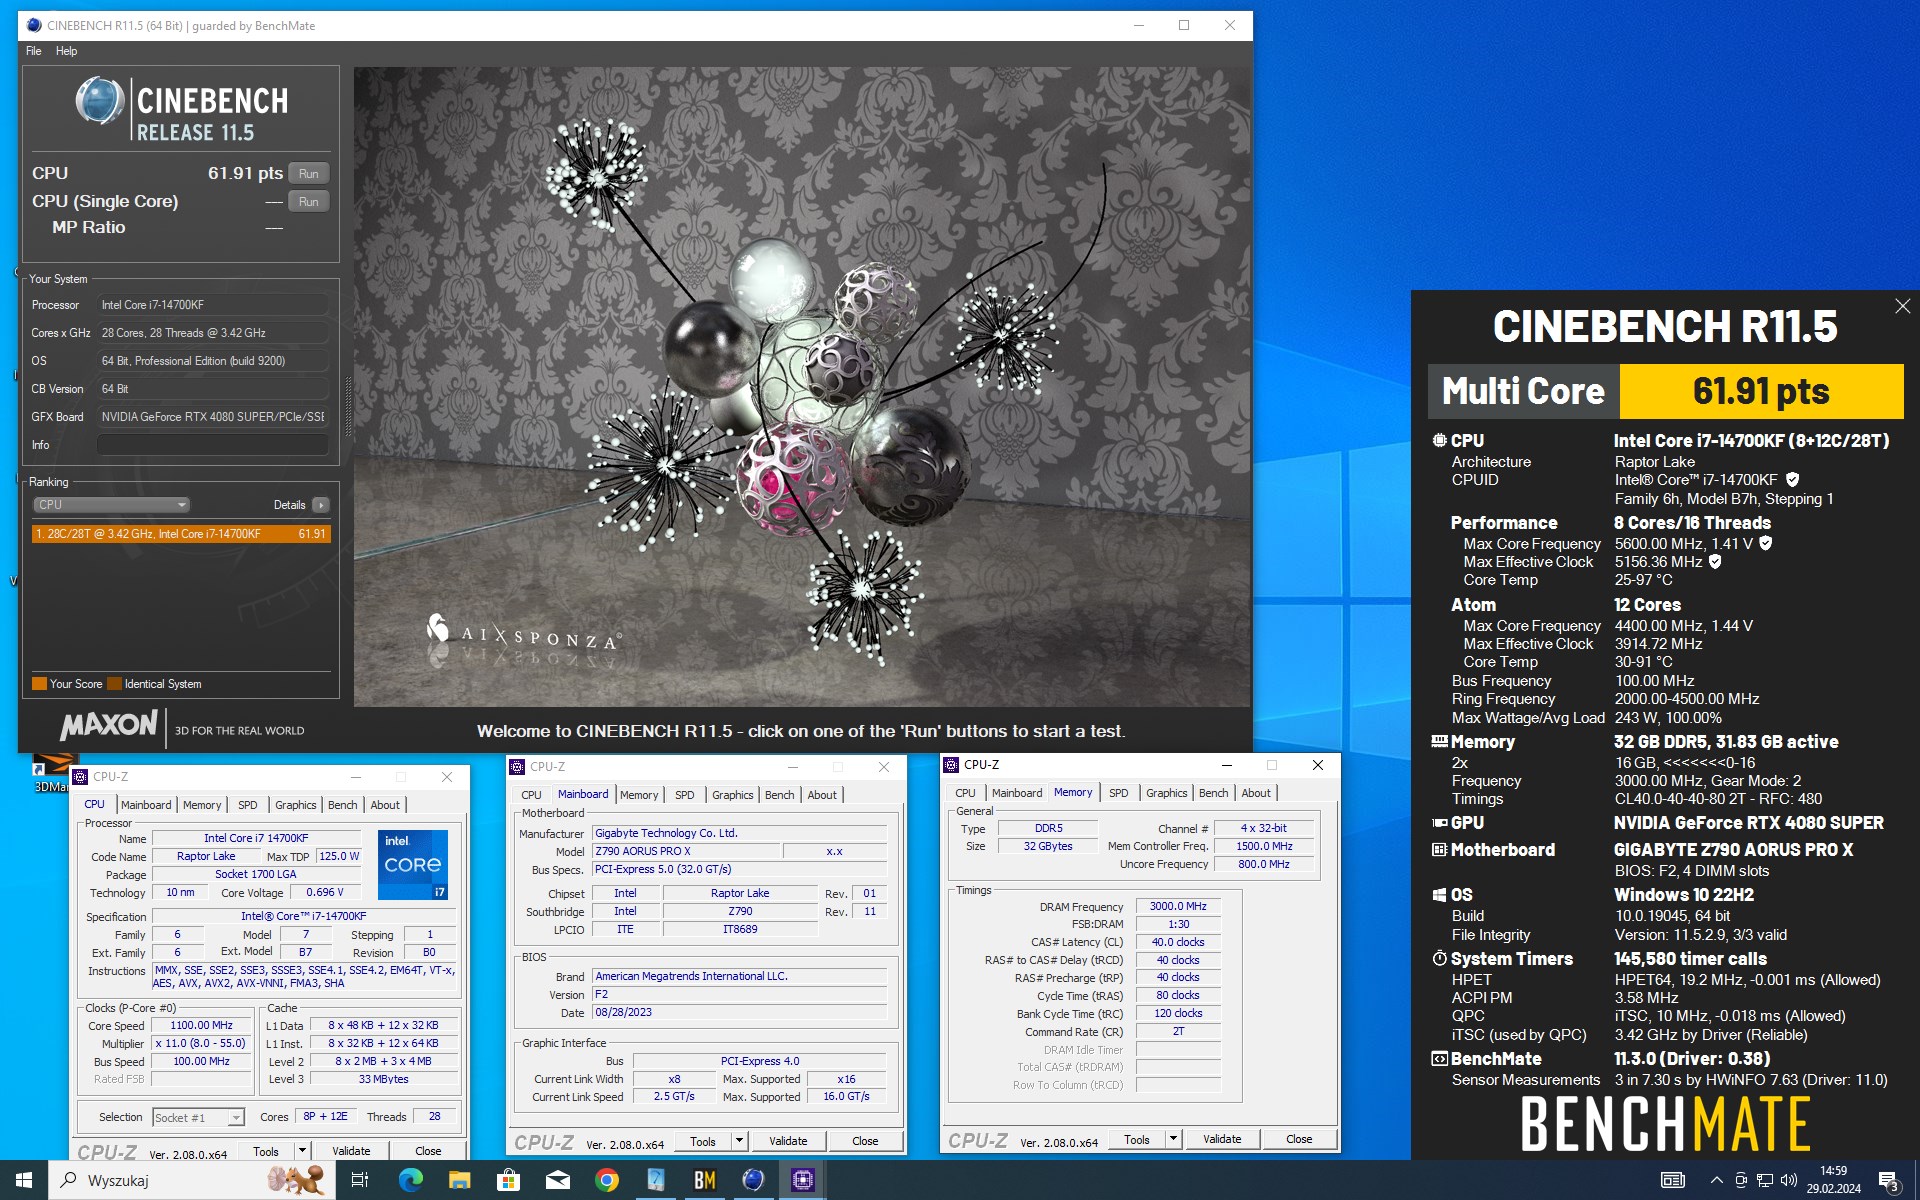
Task: Click the Cinebench title bar app icon
Action: click(x=34, y=25)
